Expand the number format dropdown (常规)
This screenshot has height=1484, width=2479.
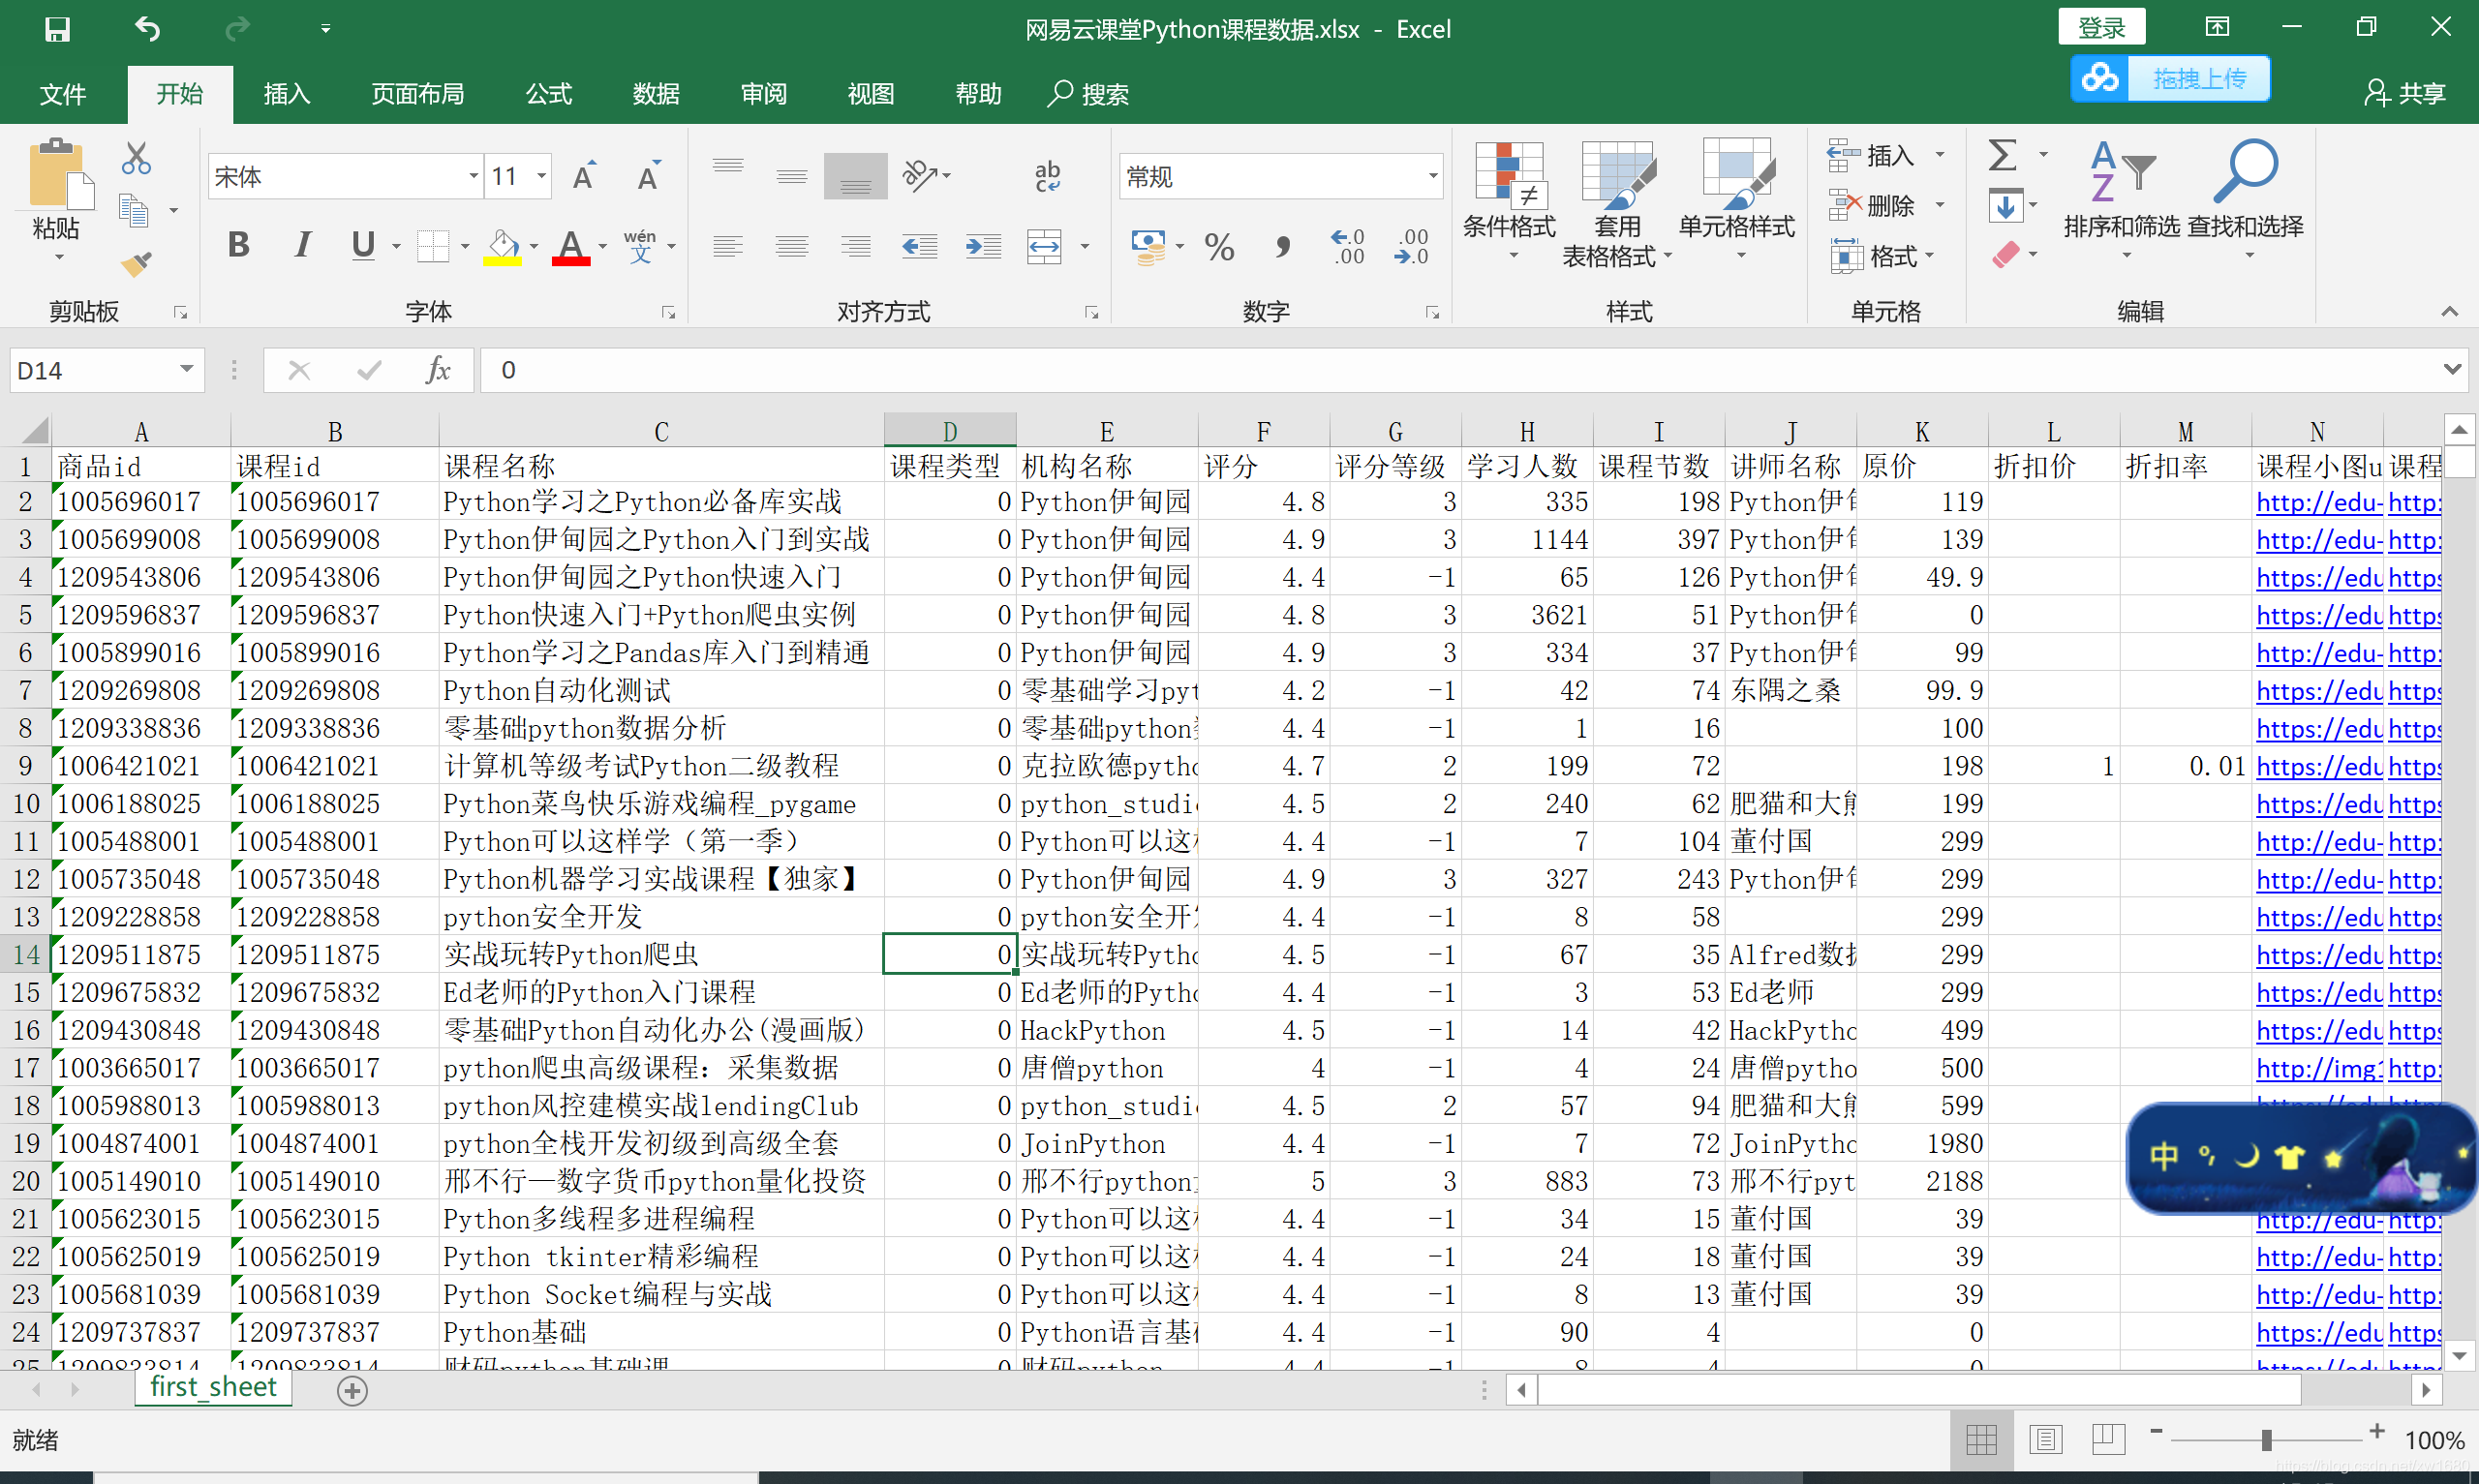click(1432, 177)
